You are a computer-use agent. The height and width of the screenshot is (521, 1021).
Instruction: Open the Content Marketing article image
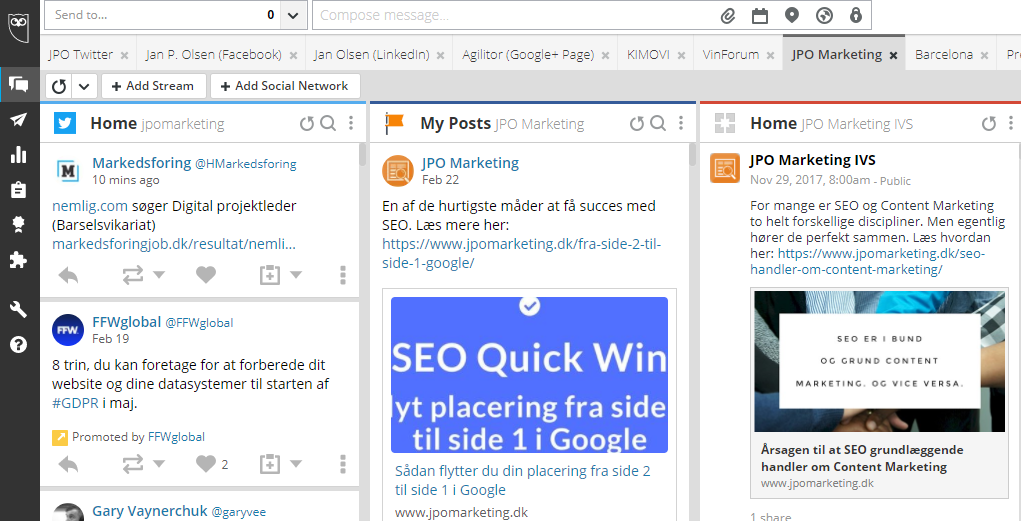[x=879, y=361]
